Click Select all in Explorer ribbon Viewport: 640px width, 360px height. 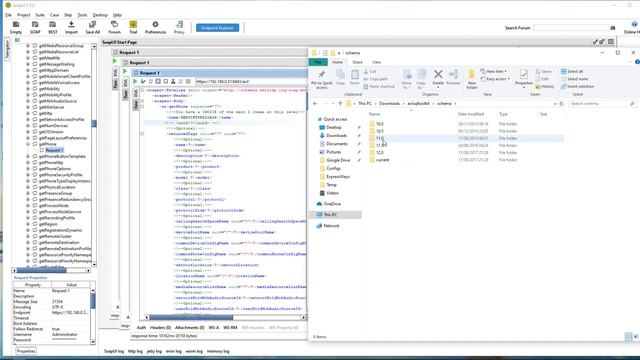[x=572, y=71]
